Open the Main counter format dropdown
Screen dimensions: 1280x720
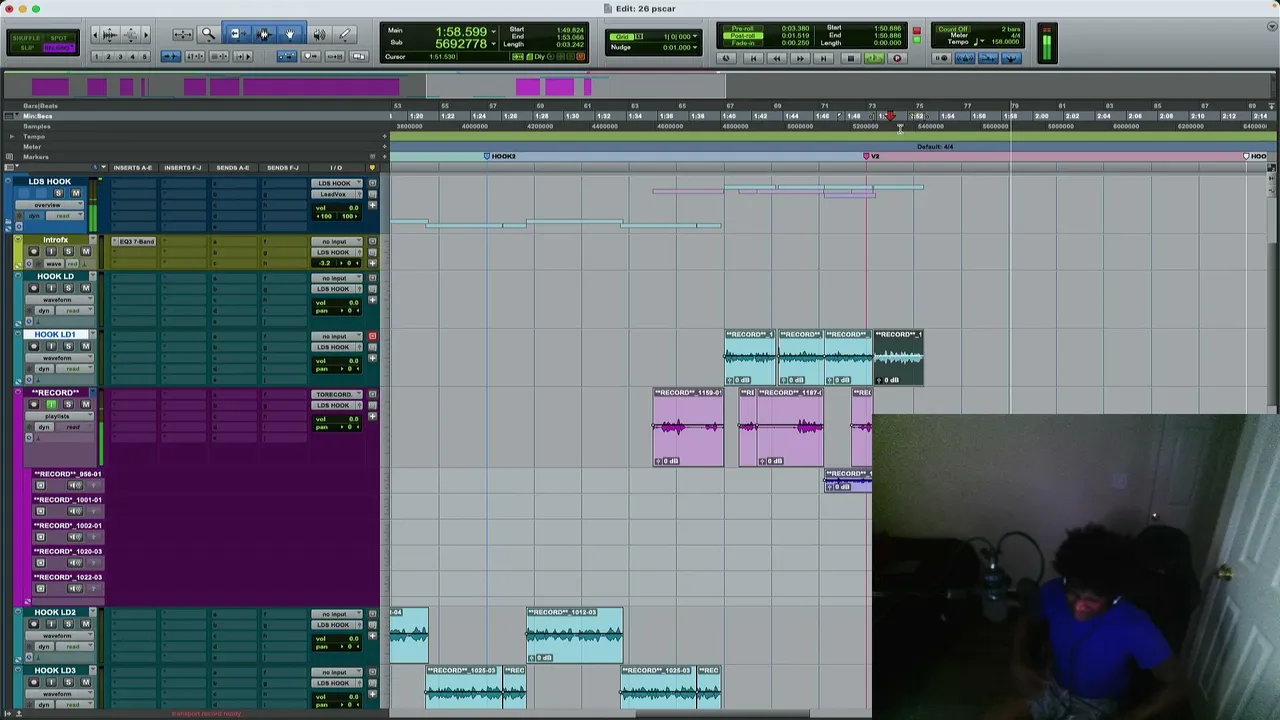point(492,31)
